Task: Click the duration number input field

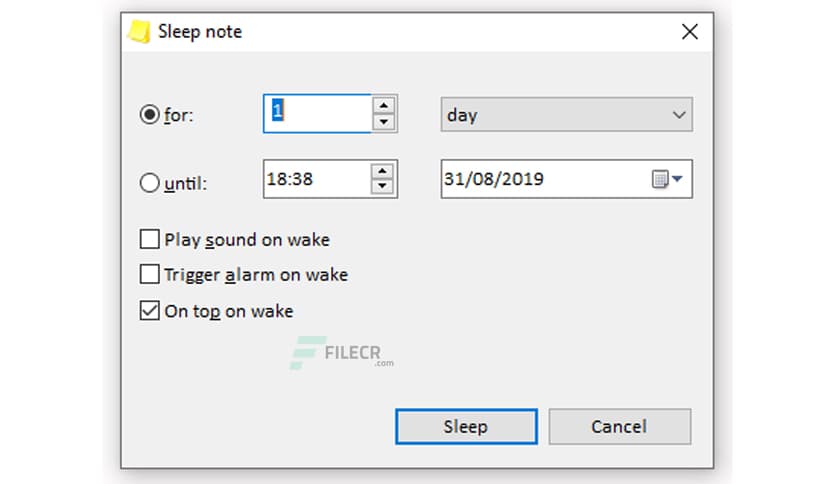Action: (317, 114)
